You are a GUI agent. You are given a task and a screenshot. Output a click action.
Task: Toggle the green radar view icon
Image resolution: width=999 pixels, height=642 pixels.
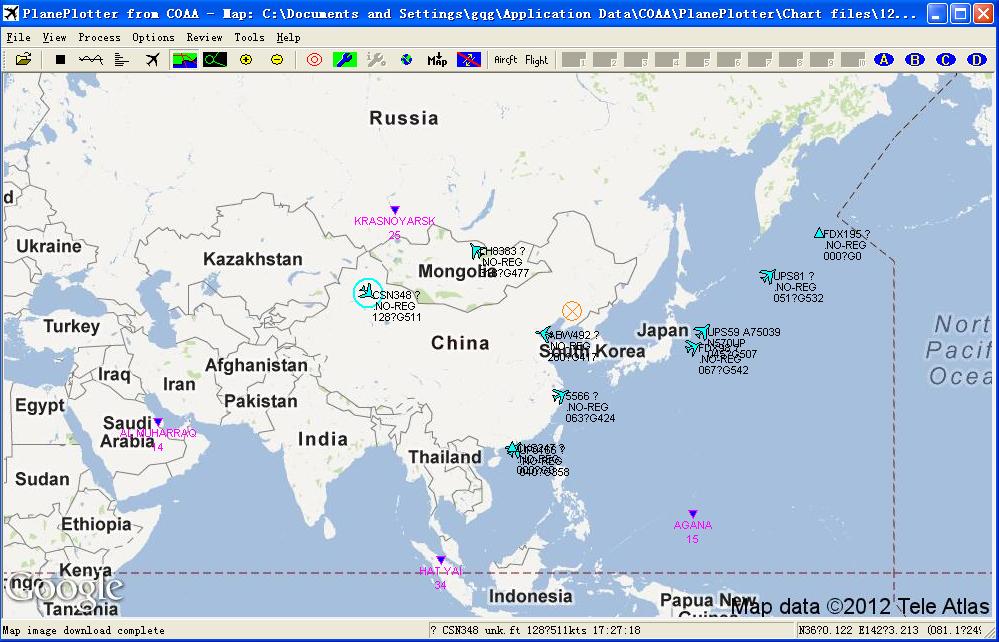[215, 60]
